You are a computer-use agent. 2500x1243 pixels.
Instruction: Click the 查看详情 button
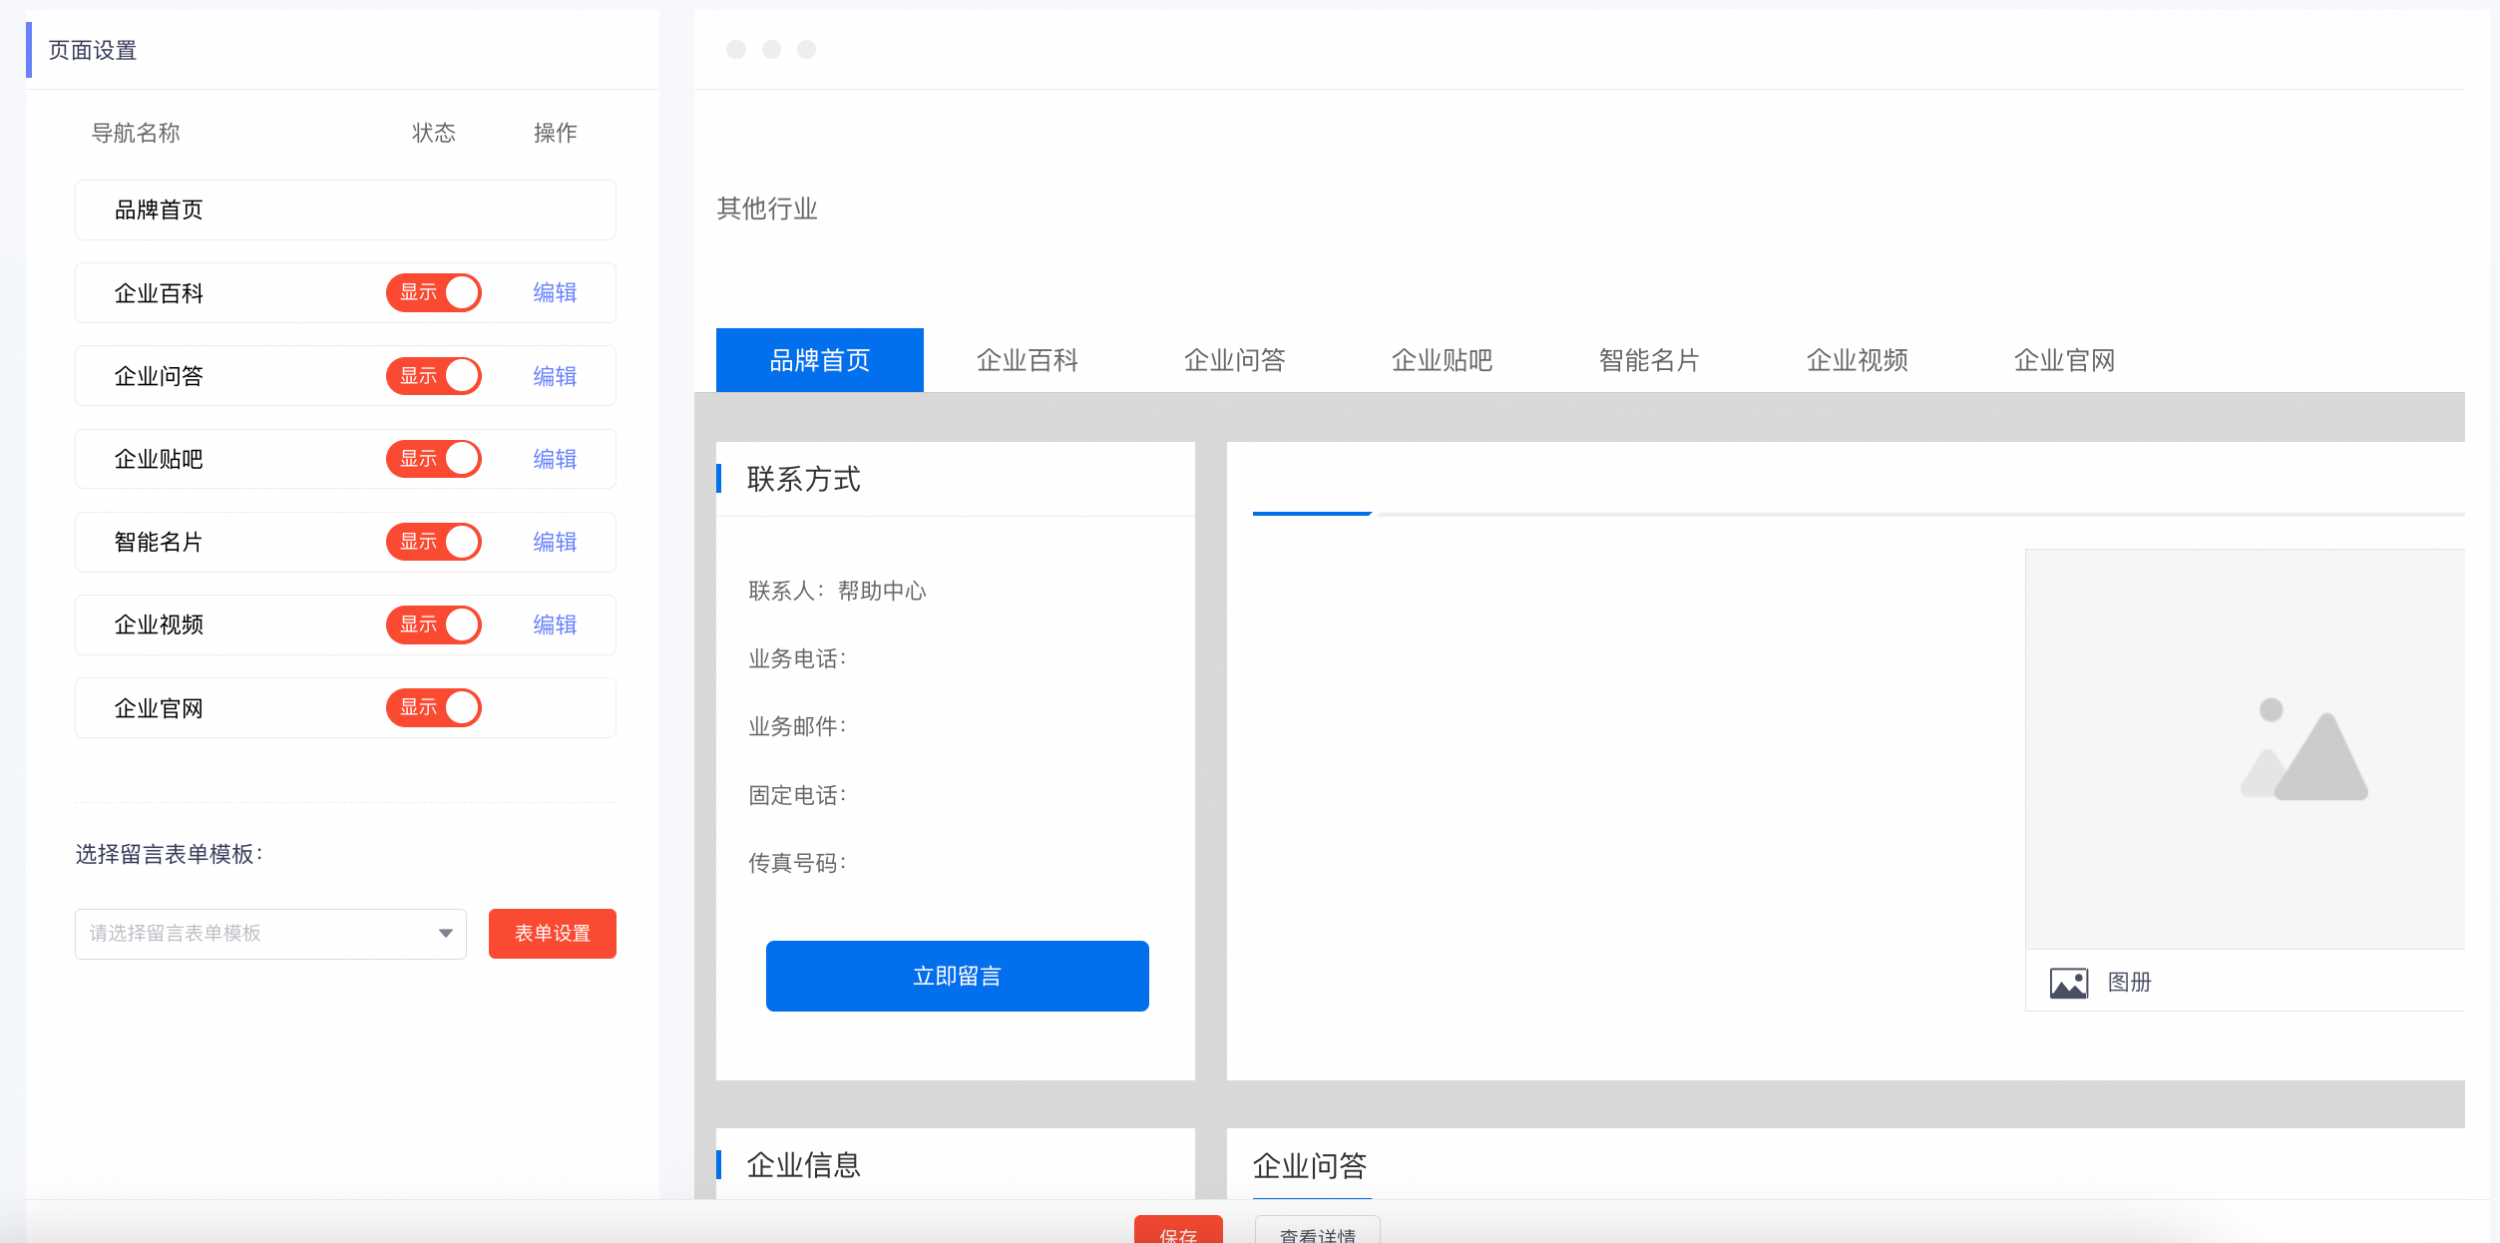[1318, 1231]
